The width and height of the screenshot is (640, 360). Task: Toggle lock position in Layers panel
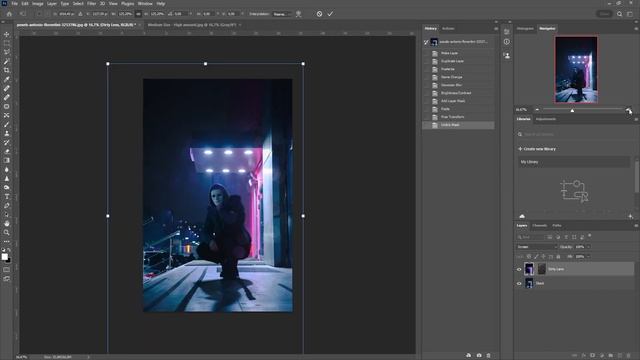(543, 257)
